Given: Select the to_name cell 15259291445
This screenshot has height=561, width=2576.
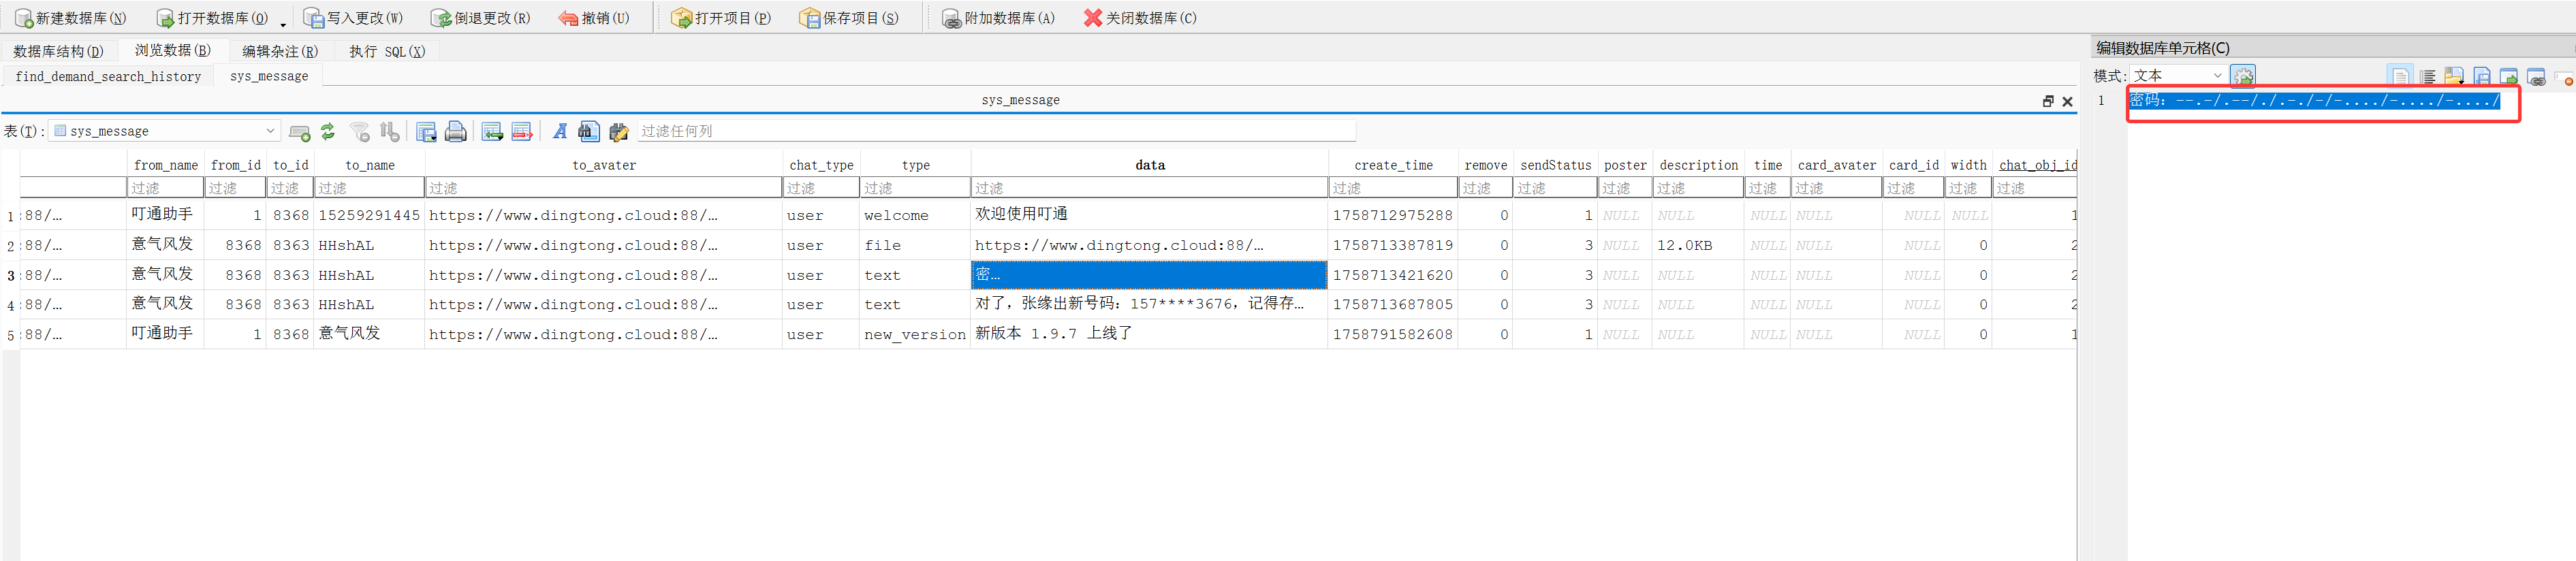Looking at the screenshot, I should tap(369, 215).
